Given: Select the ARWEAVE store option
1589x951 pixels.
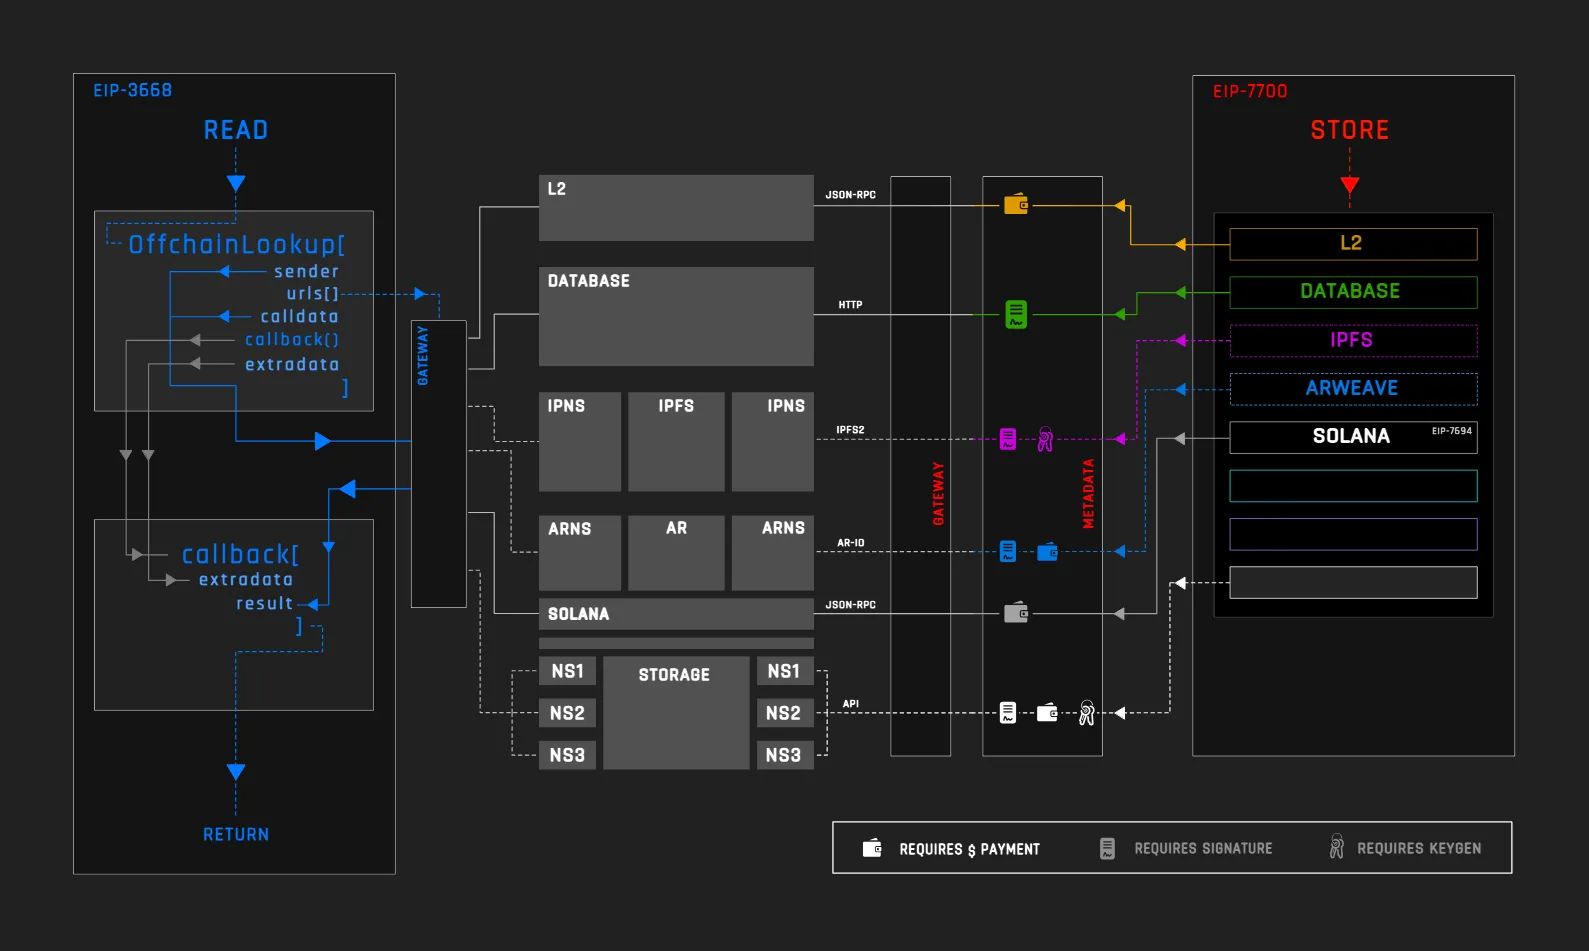Looking at the screenshot, I should [1353, 389].
